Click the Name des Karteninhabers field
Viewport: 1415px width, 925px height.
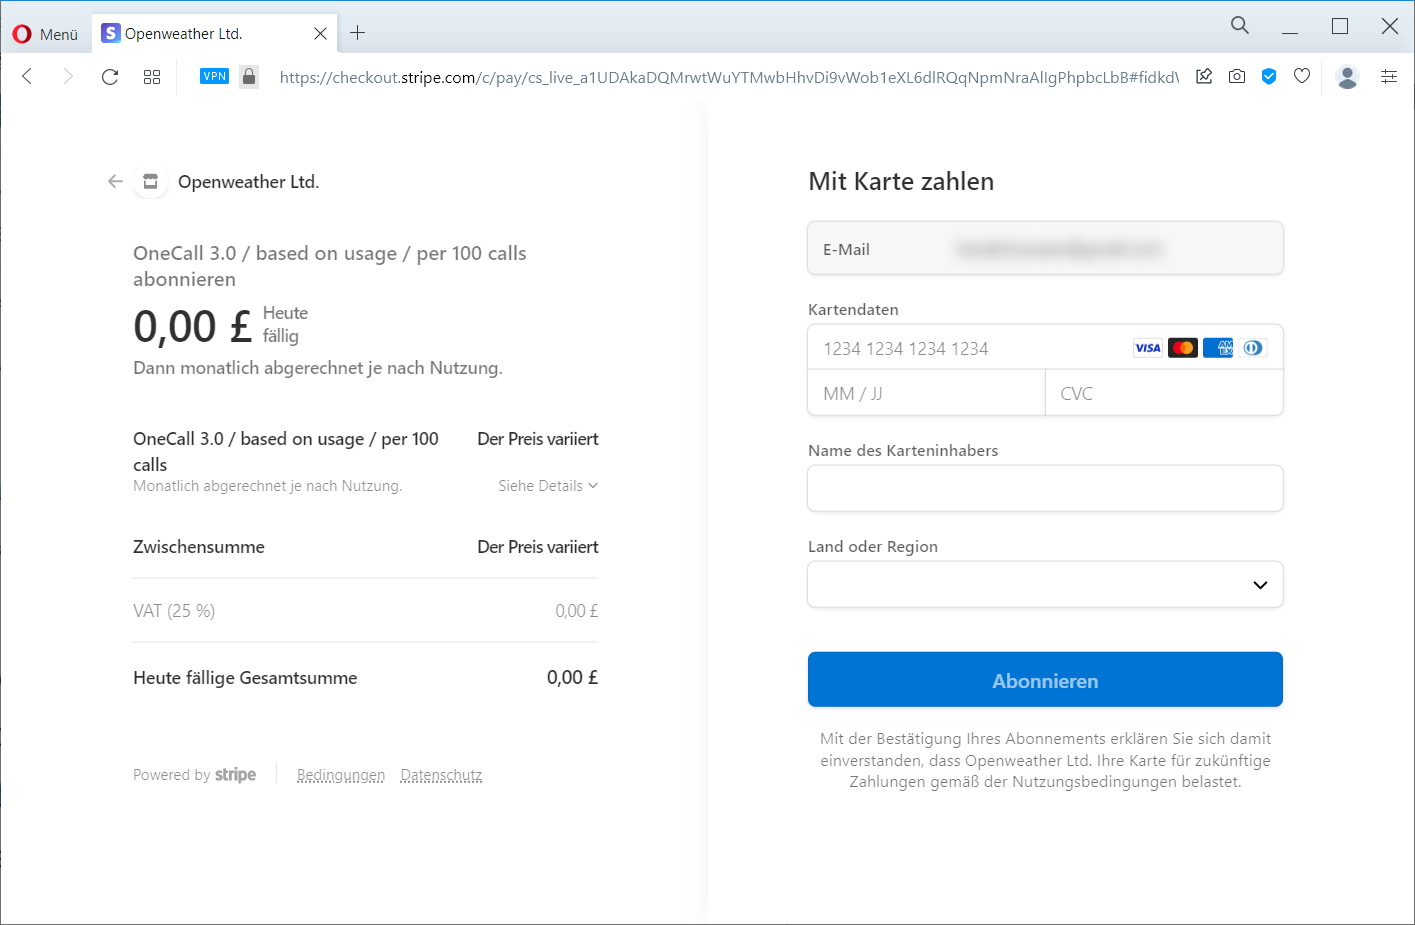point(1045,488)
